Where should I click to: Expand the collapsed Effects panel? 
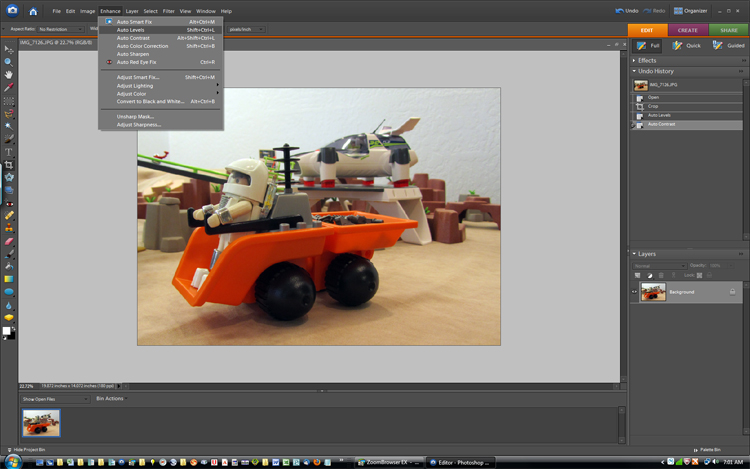tap(635, 60)
